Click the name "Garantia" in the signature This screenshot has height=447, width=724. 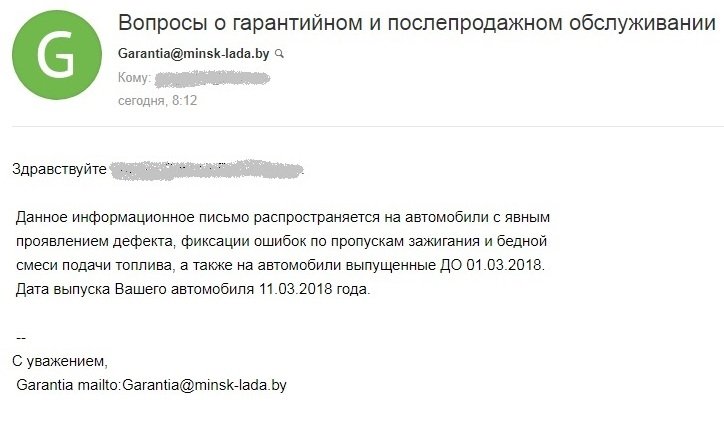coord(45,384)
